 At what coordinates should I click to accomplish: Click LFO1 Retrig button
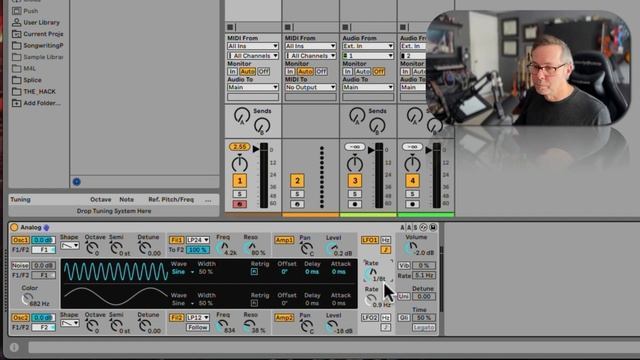click(254, 272)
